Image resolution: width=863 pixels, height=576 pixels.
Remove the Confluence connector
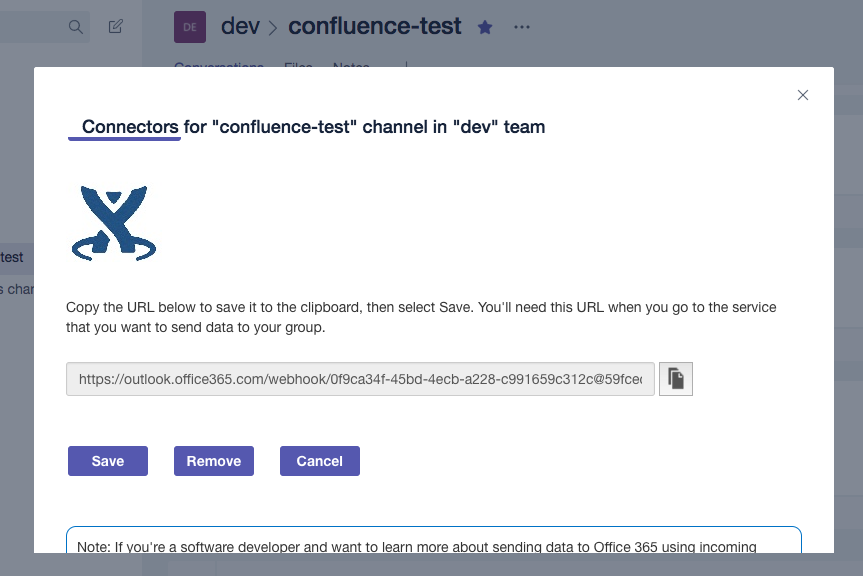pos(214,461)
